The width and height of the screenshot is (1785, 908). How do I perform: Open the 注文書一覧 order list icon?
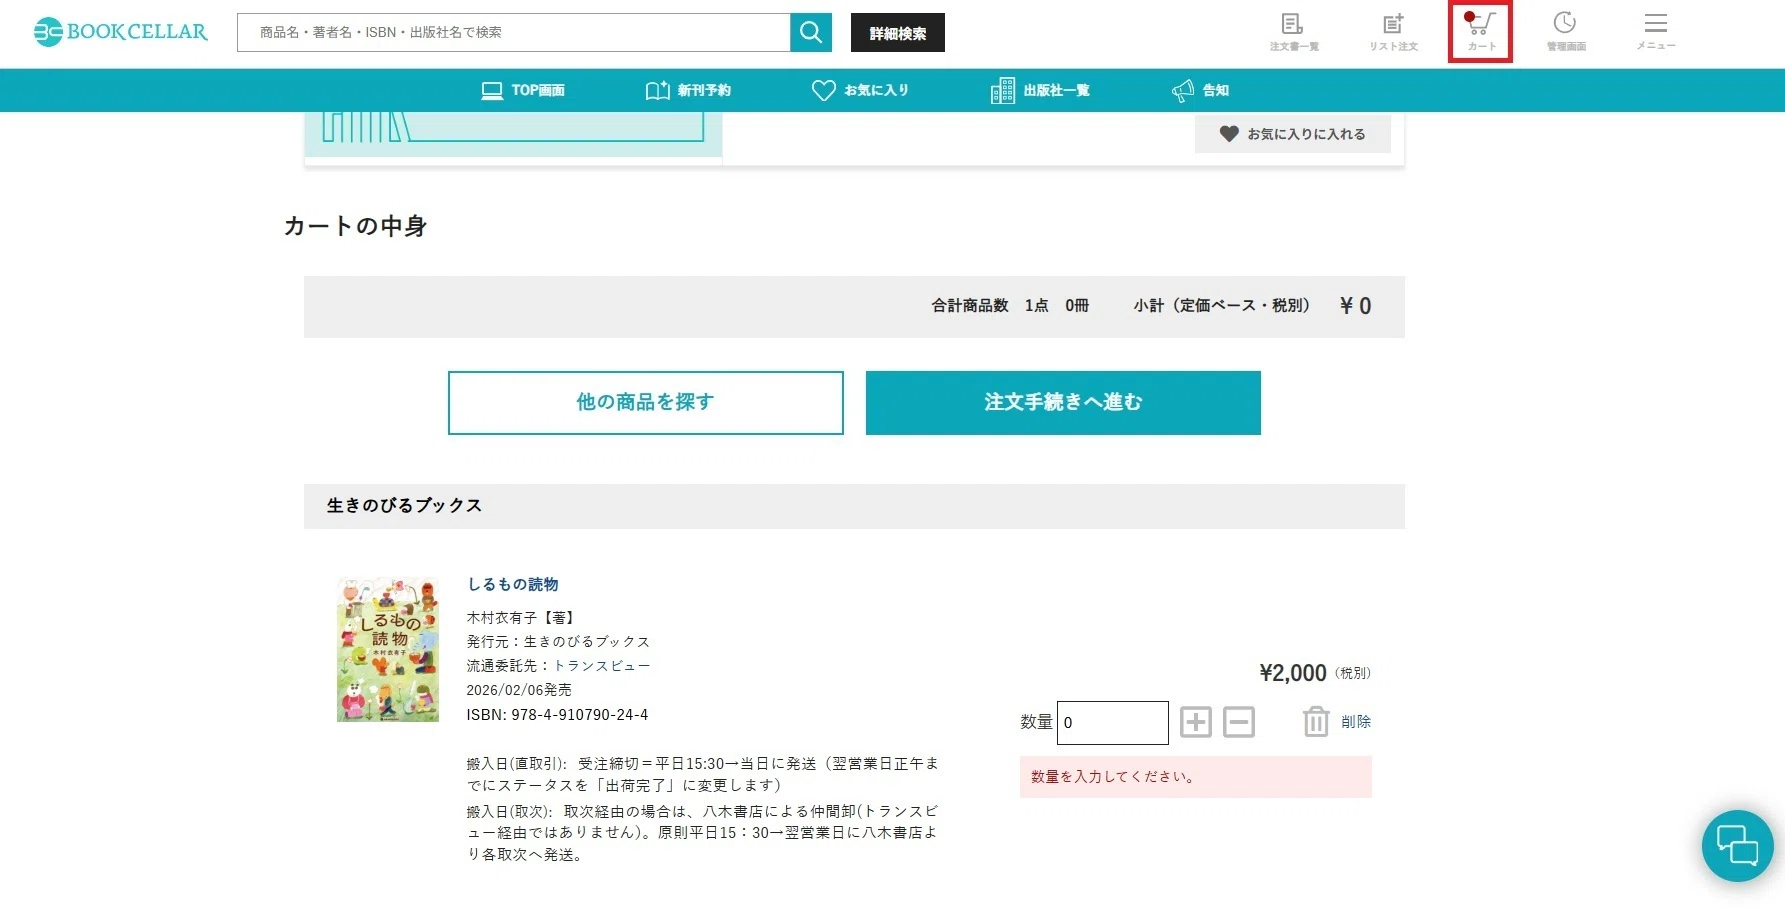pos(1294,32)
